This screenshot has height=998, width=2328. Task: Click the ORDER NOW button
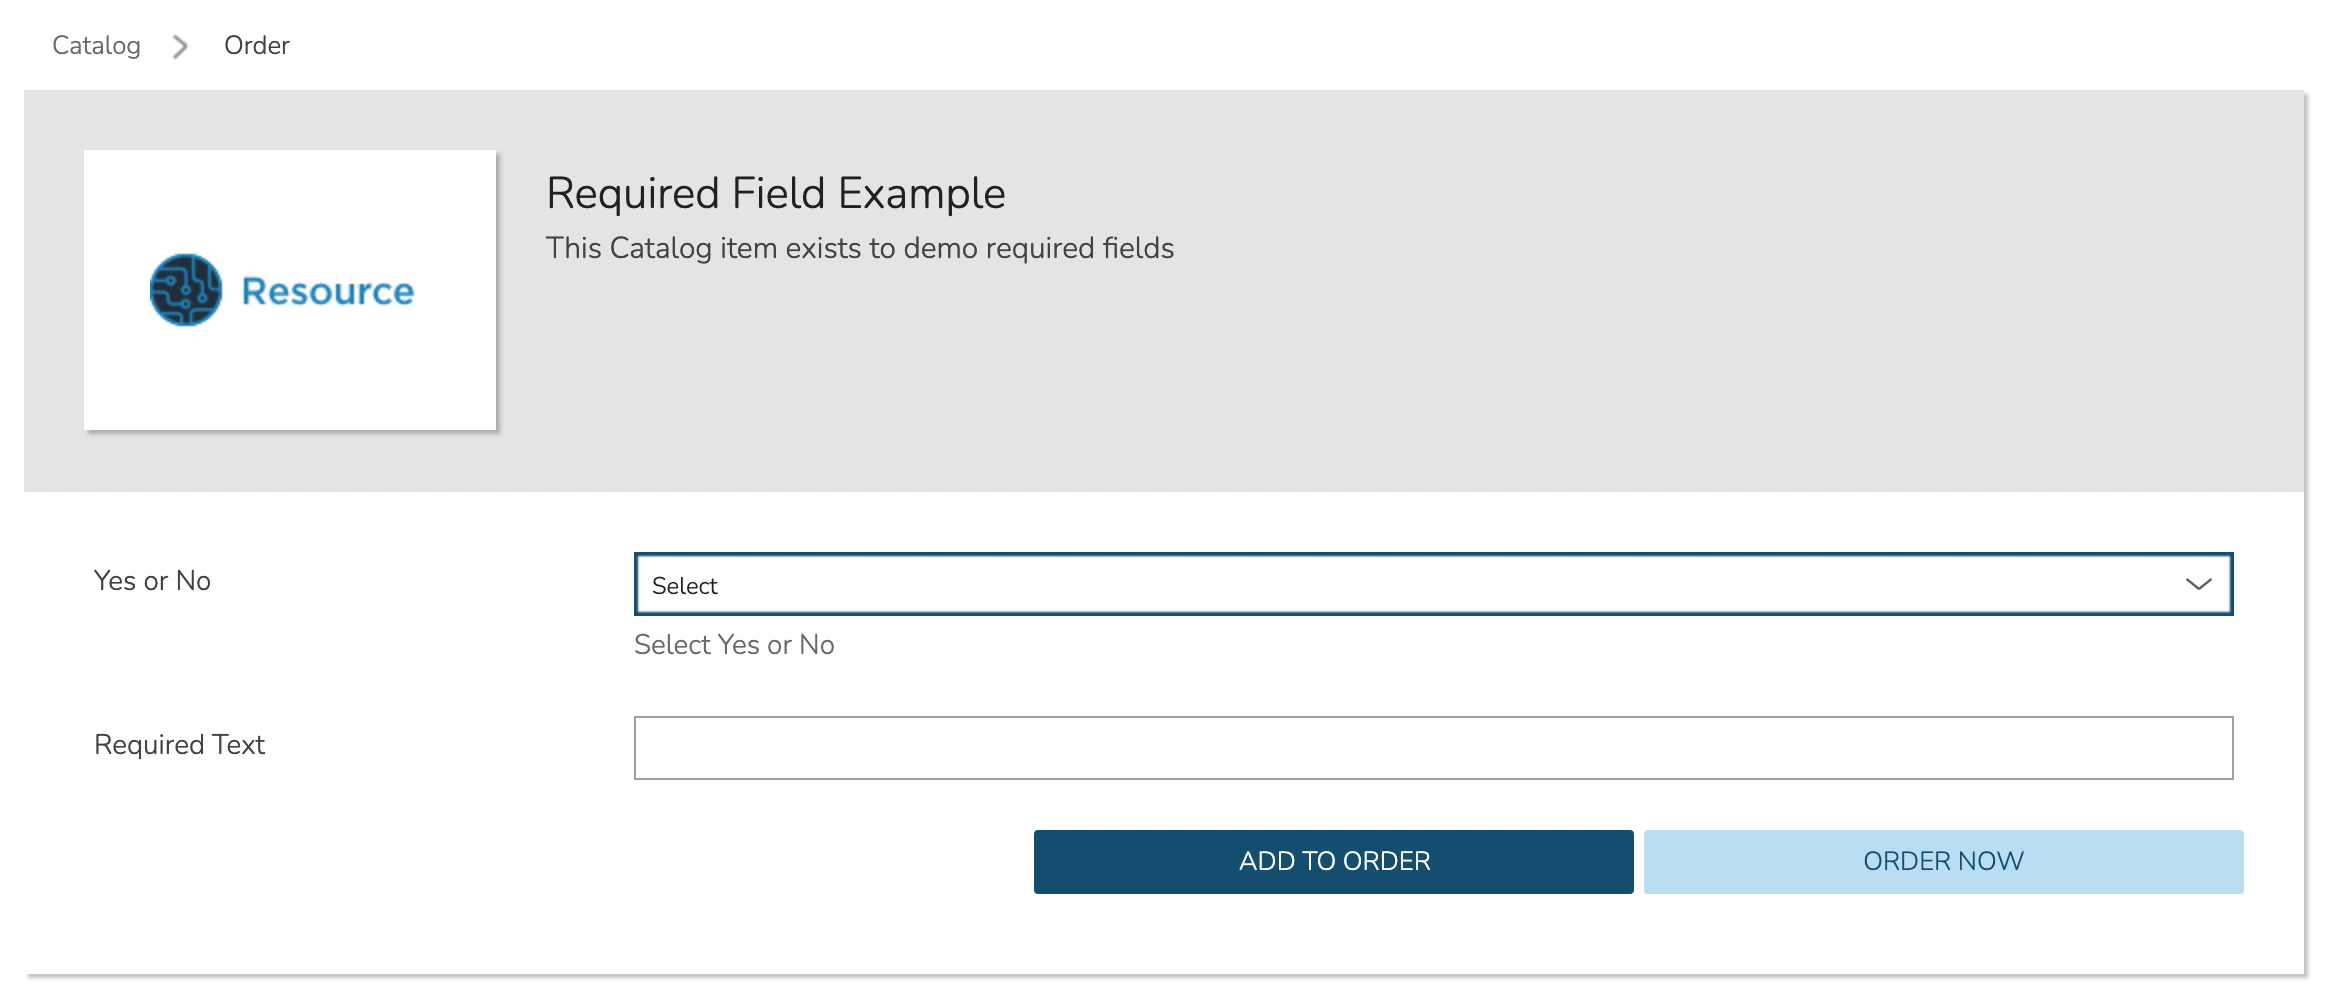pos(1942,861)
